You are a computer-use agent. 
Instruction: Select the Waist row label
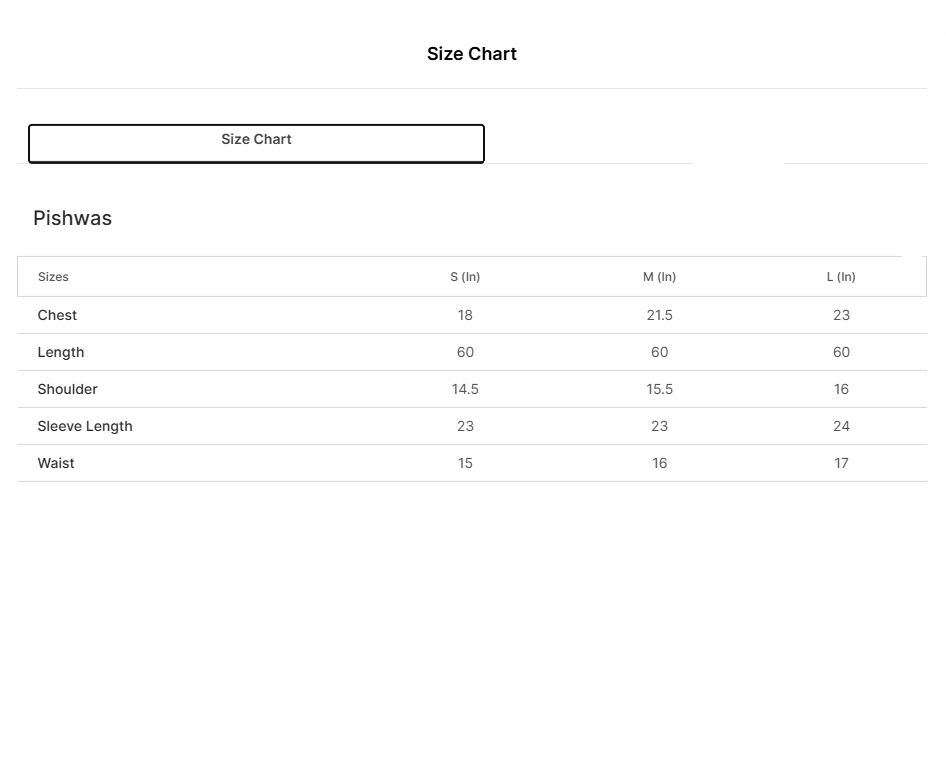(x=56, y=463)
